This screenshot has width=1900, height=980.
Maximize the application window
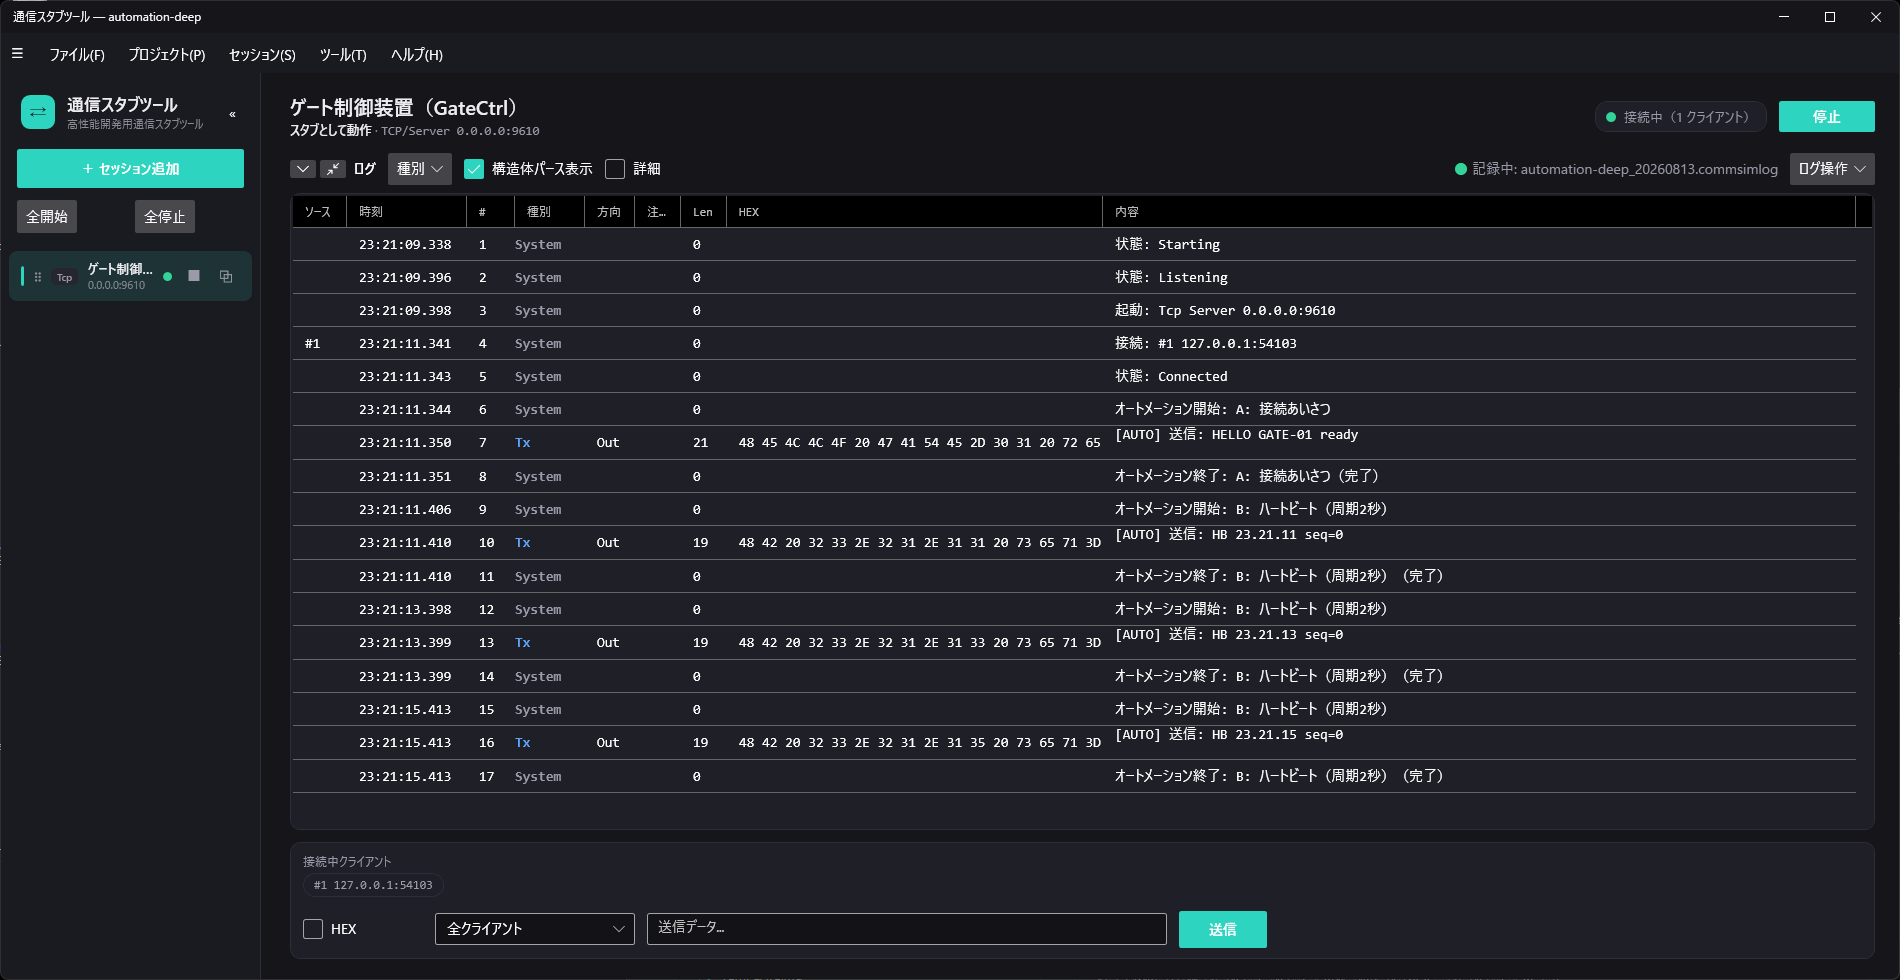coord(1830,17)
